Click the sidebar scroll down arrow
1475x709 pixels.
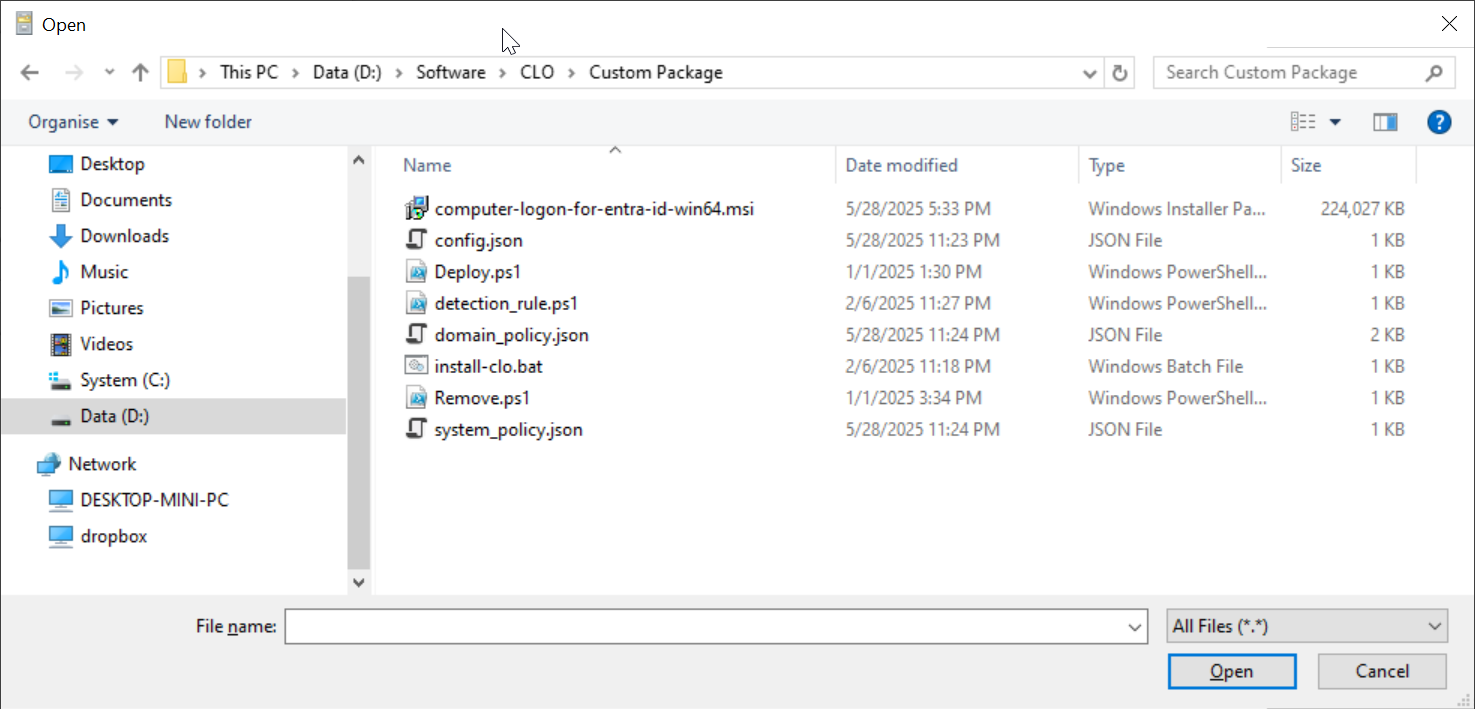click(x=358, y=581)
